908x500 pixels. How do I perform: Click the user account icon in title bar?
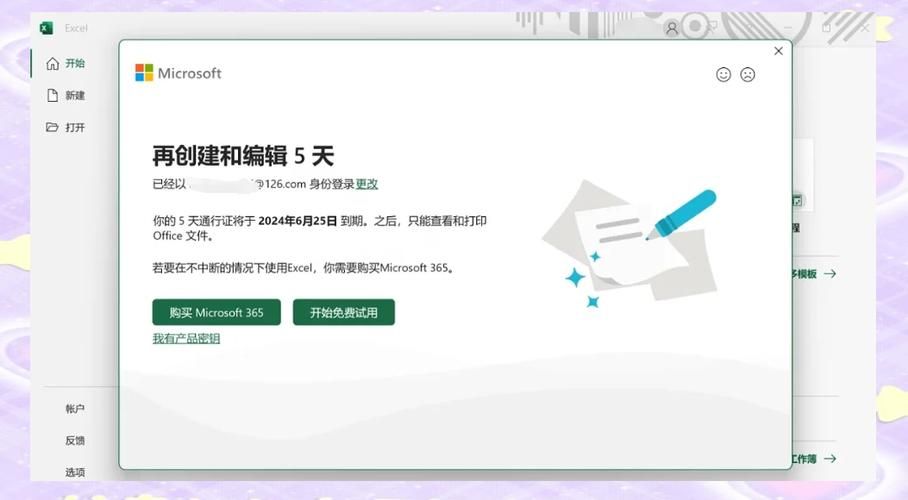click(672, 28)
